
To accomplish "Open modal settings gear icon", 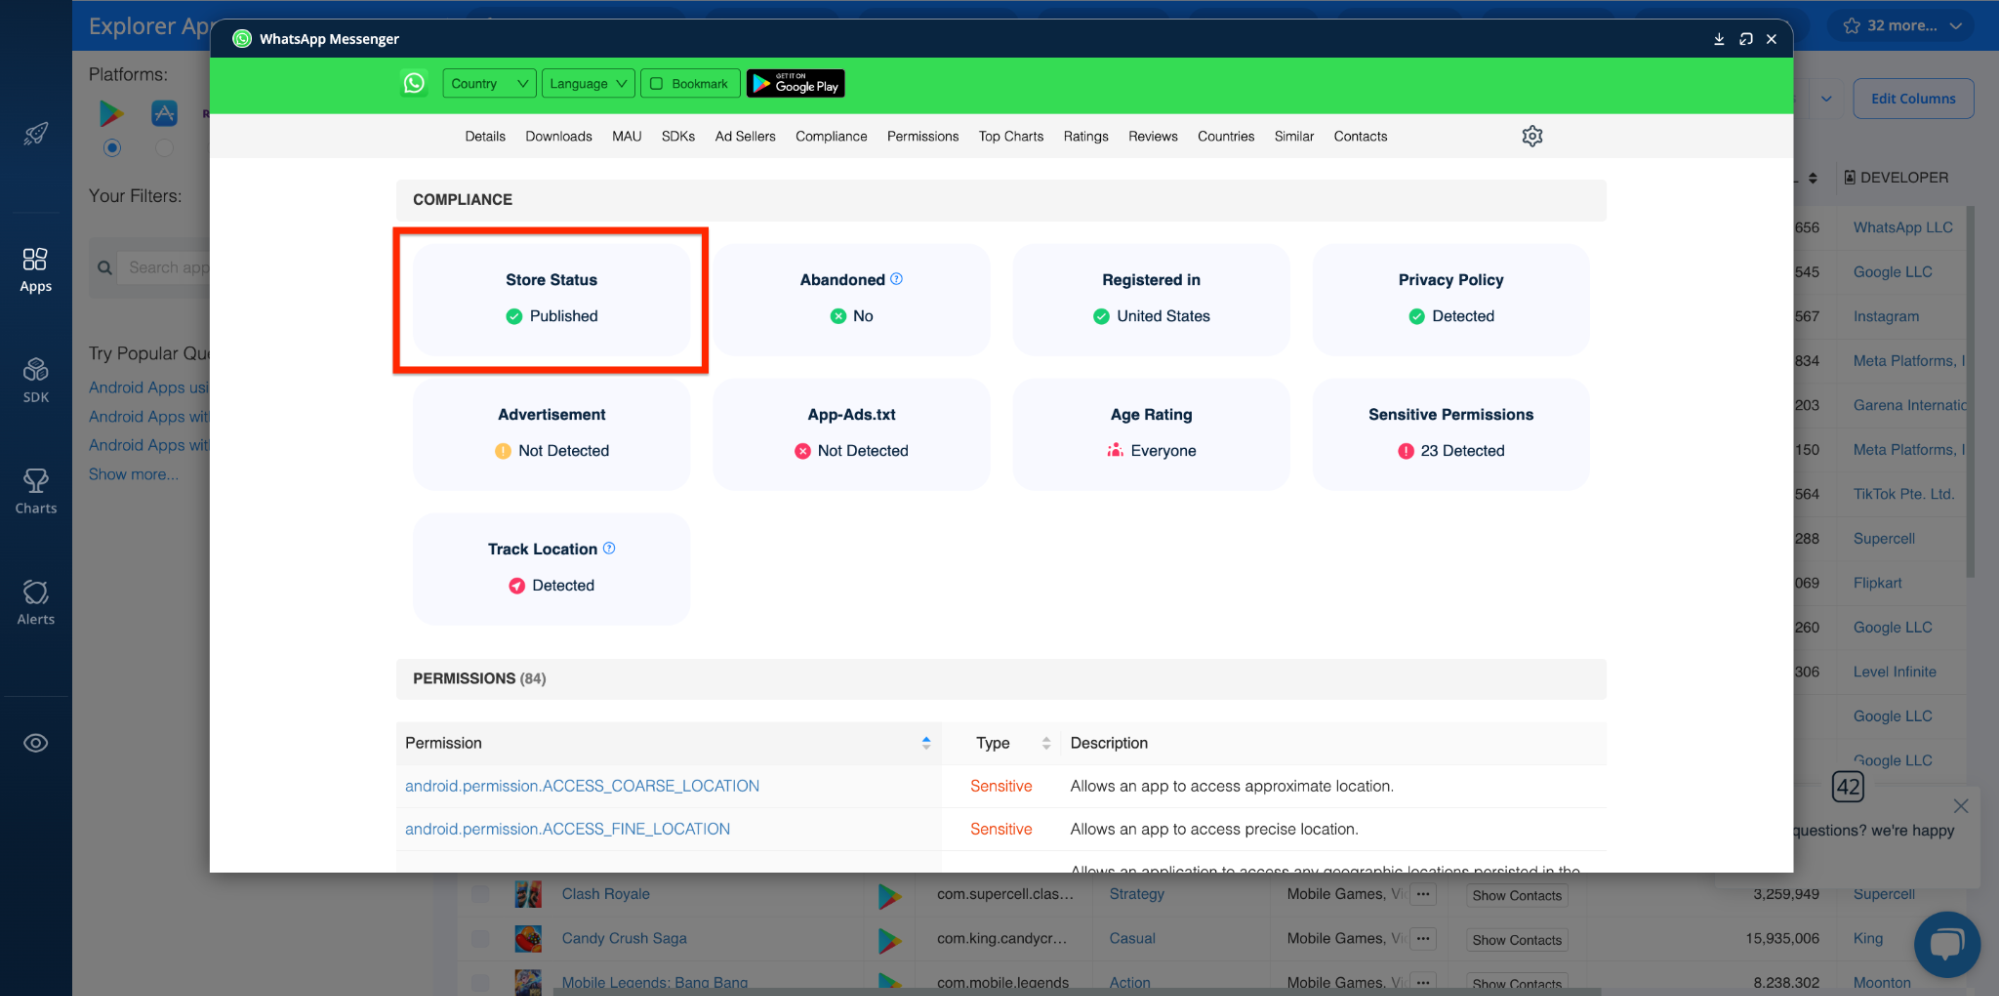I will 1532,136.
